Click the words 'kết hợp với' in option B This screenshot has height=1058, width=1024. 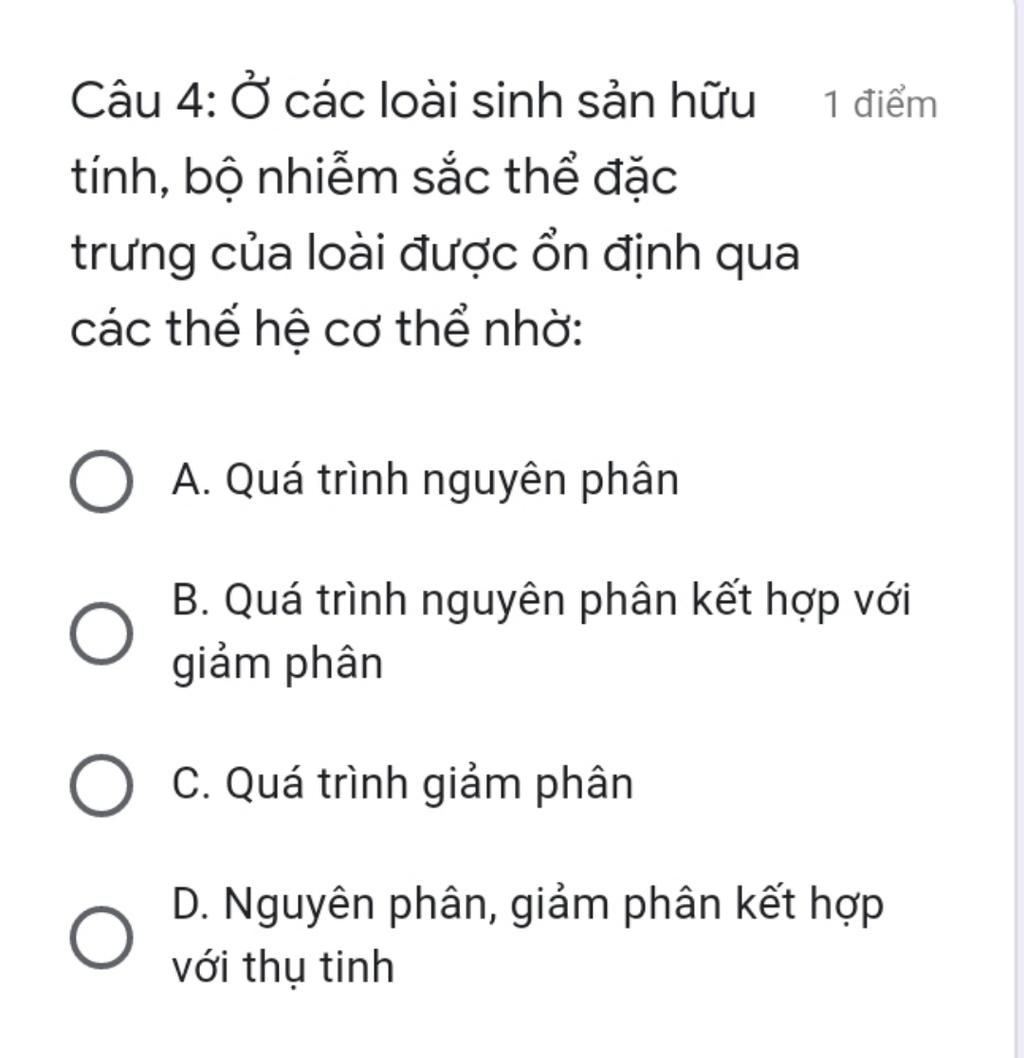point(801,600)
